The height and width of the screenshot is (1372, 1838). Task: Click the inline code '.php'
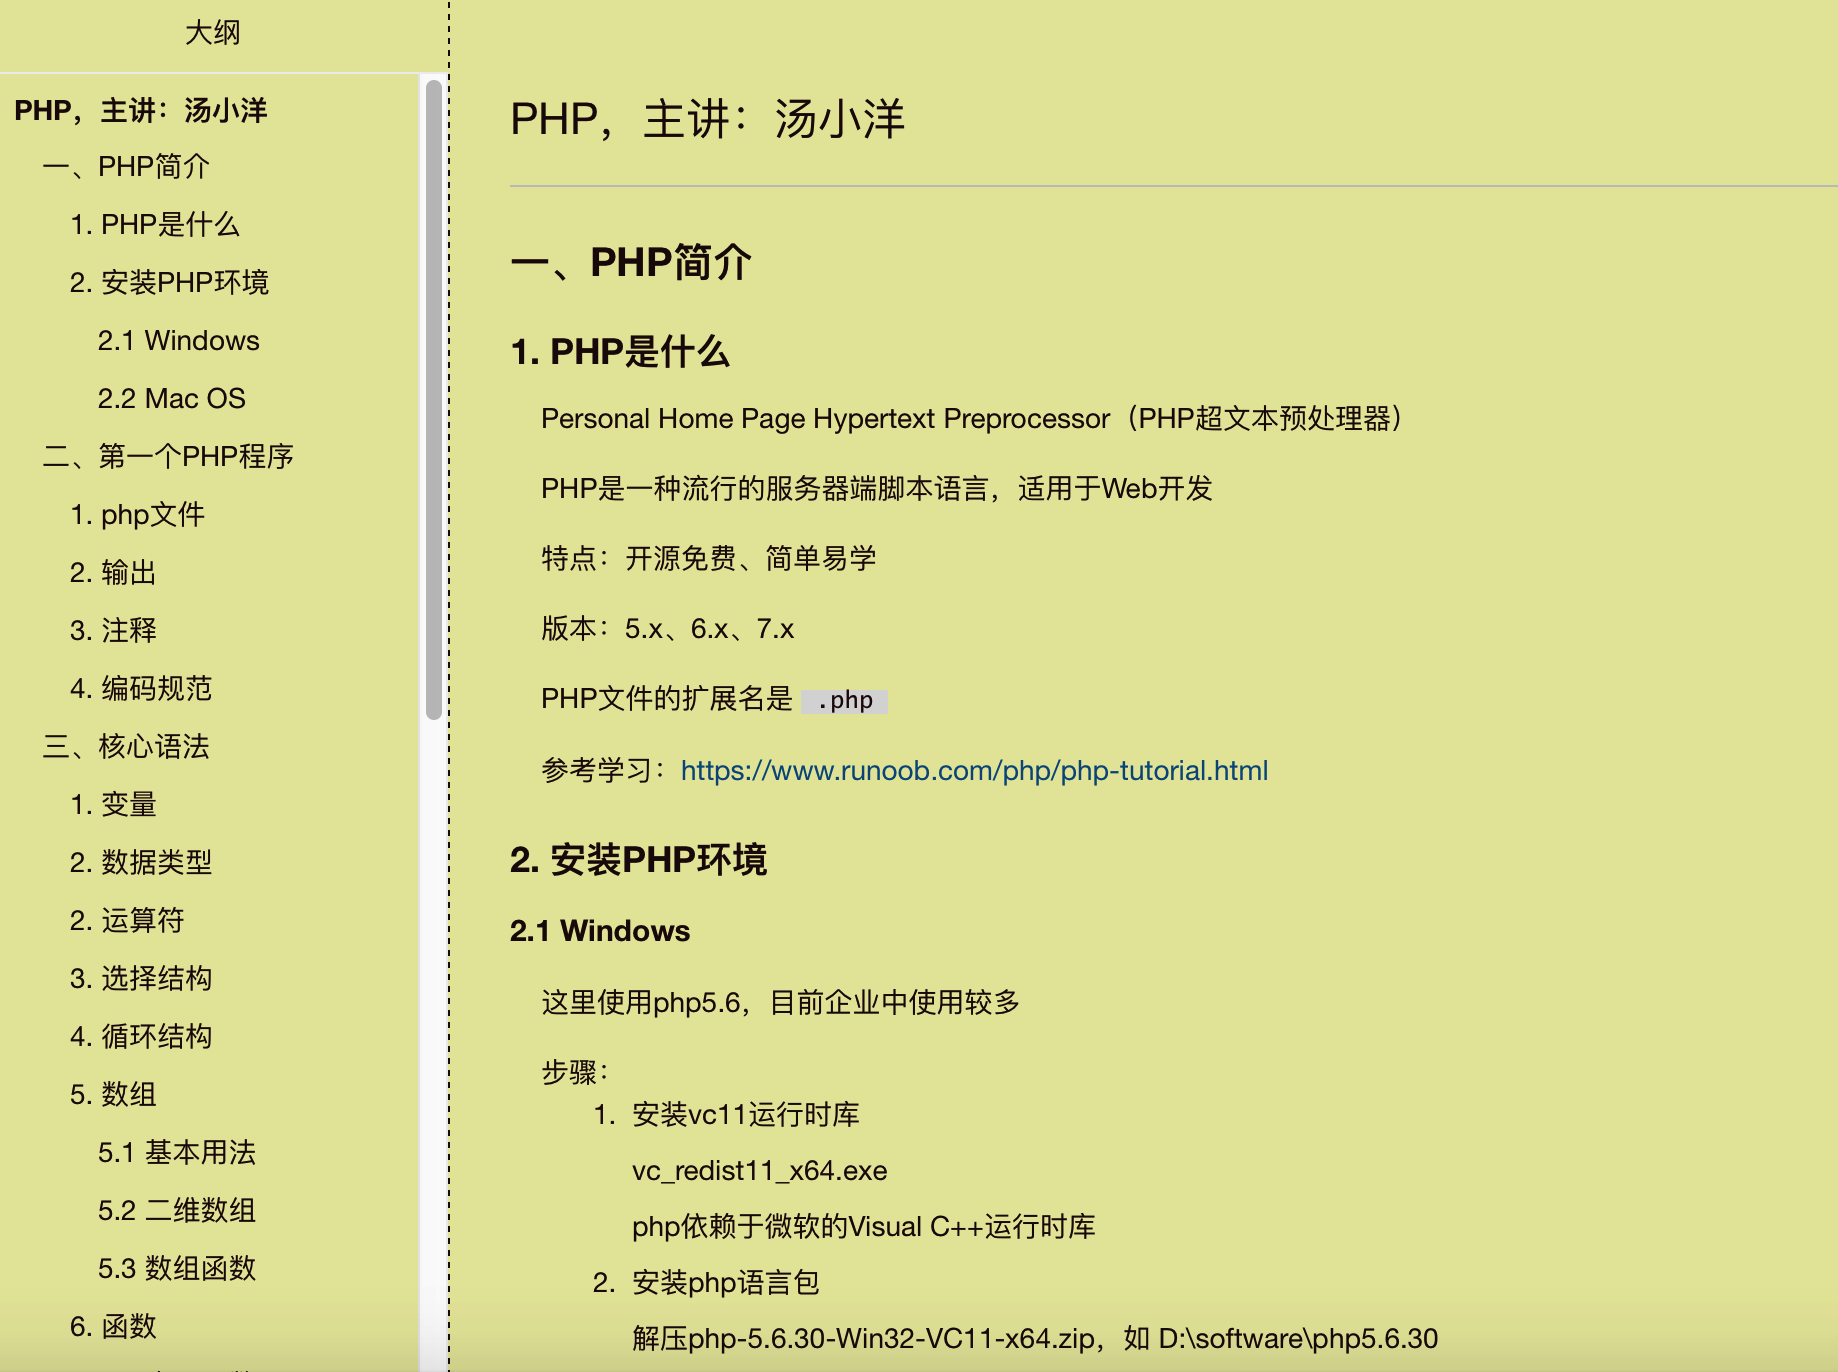point(845,700)
